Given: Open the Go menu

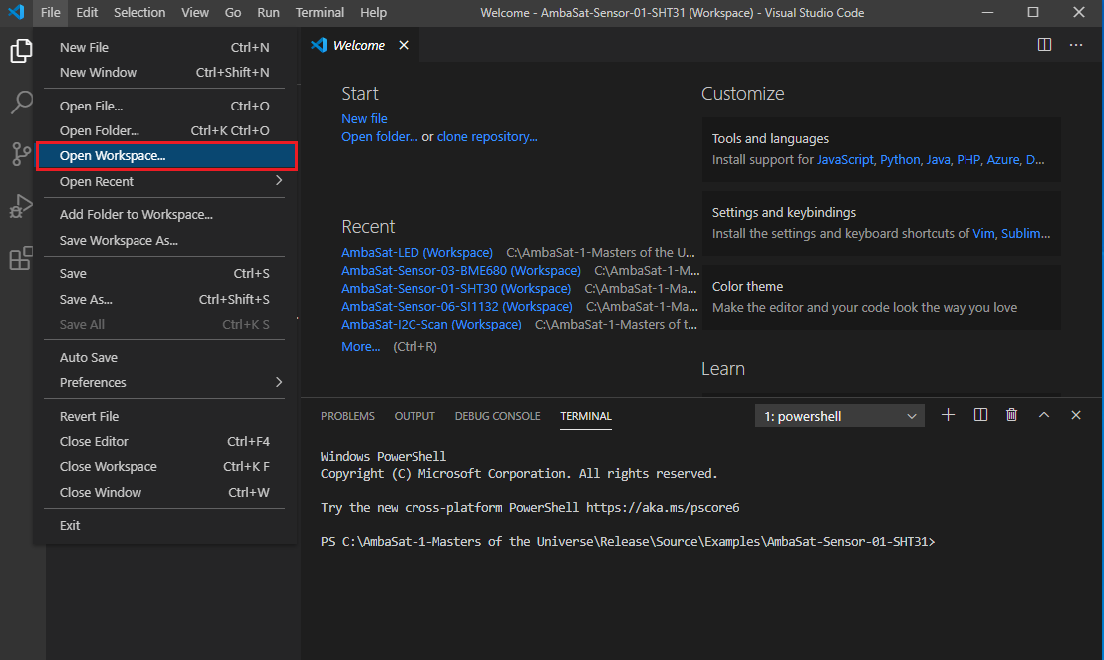Looking at the screenshot, I should pyautogui.click(x=233, y=12).
